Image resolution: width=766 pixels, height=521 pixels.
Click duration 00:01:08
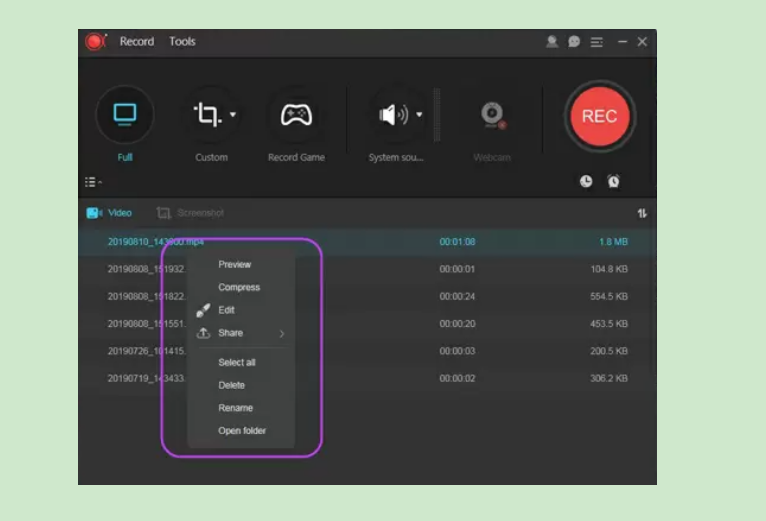coord(457,242)
